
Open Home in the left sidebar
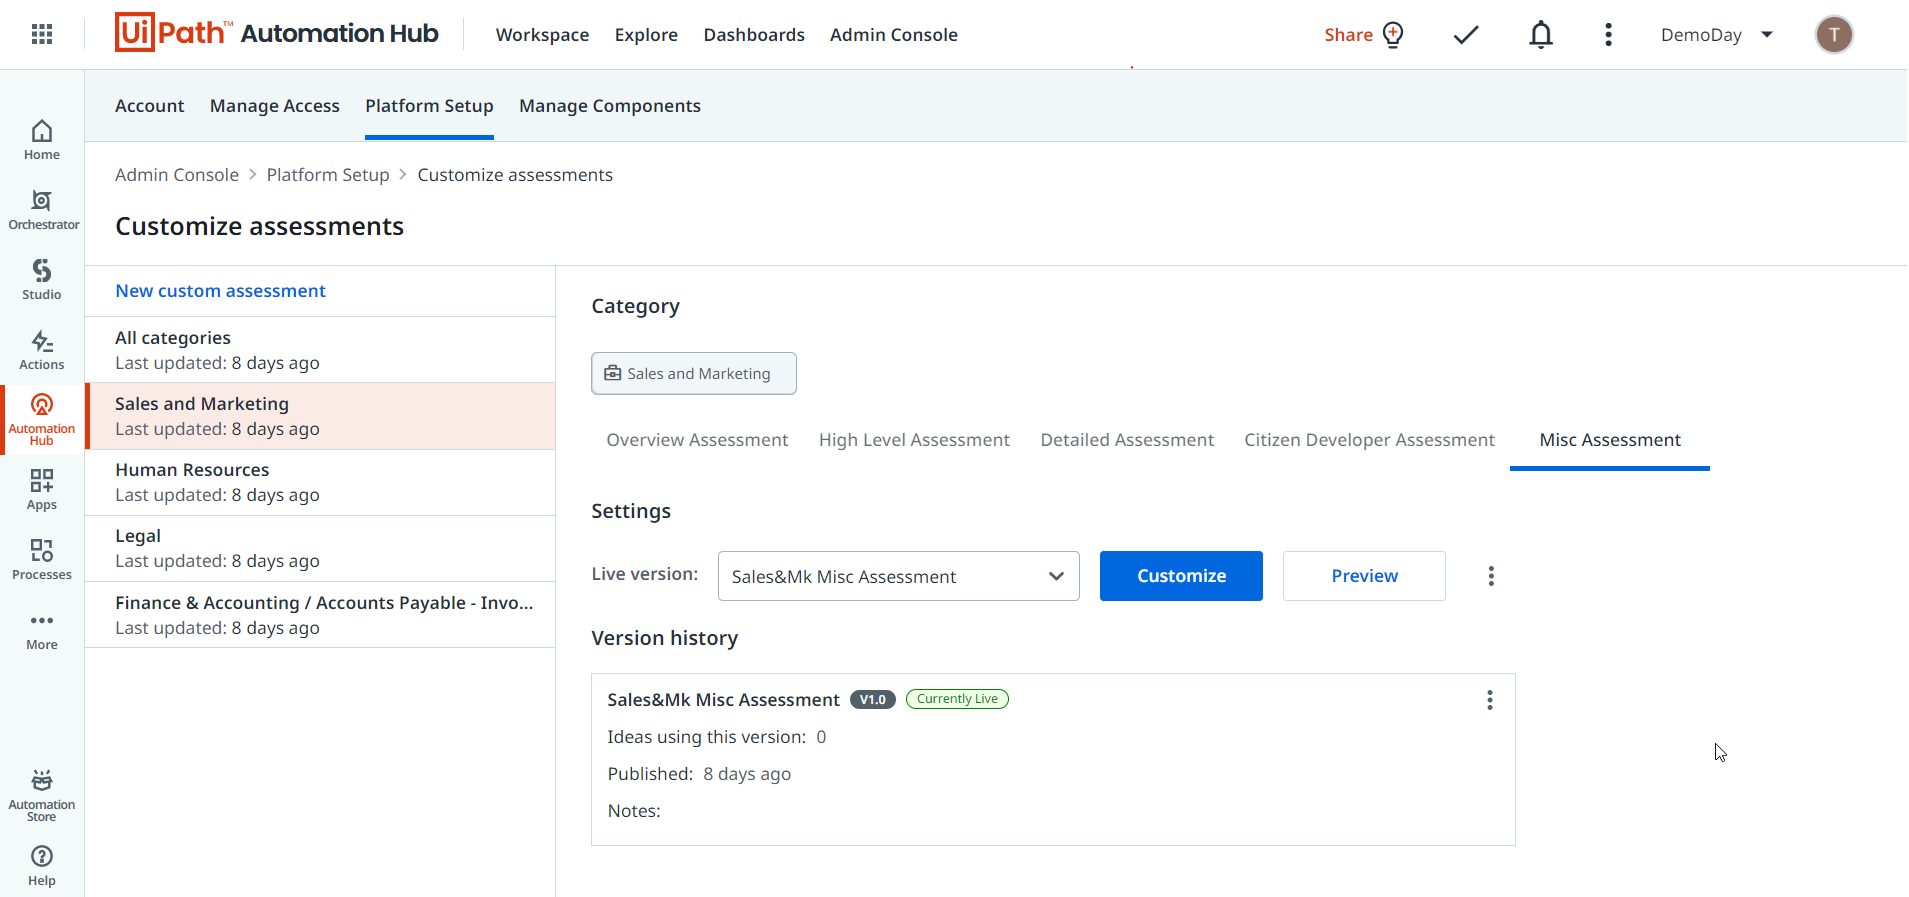[x=42, y=140]
